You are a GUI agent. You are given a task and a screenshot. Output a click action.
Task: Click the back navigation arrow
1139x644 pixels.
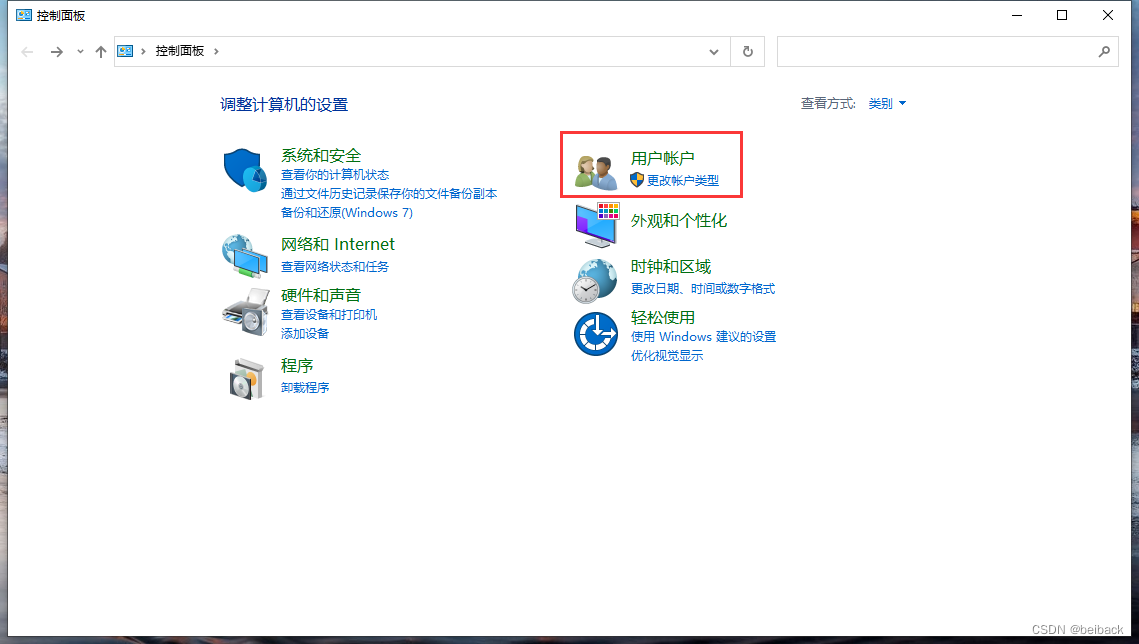click(27, 51)
